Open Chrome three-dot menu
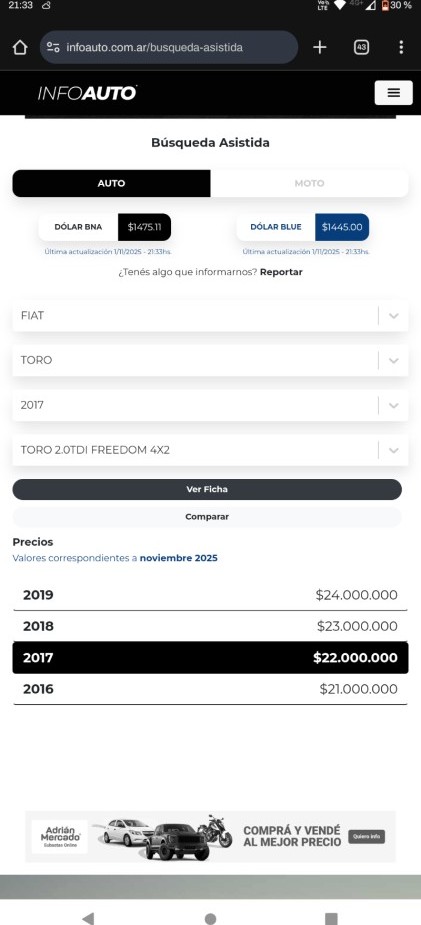 [x=401, y=47]
